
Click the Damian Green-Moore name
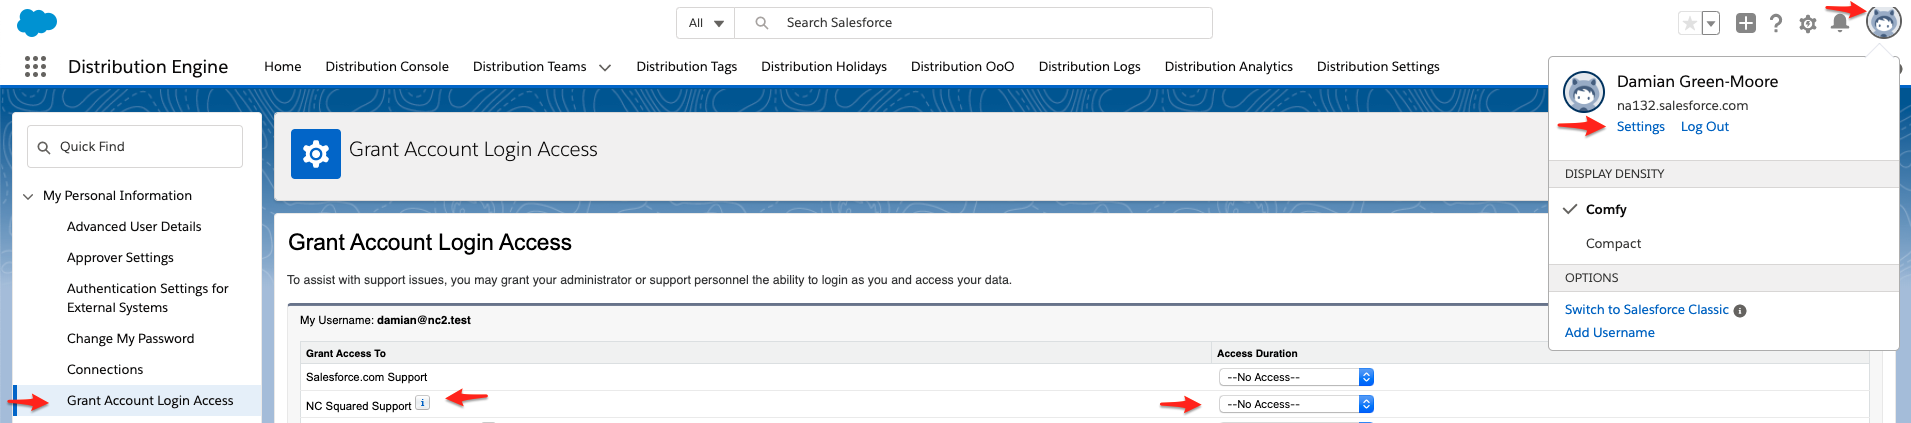click(1698, 82)
